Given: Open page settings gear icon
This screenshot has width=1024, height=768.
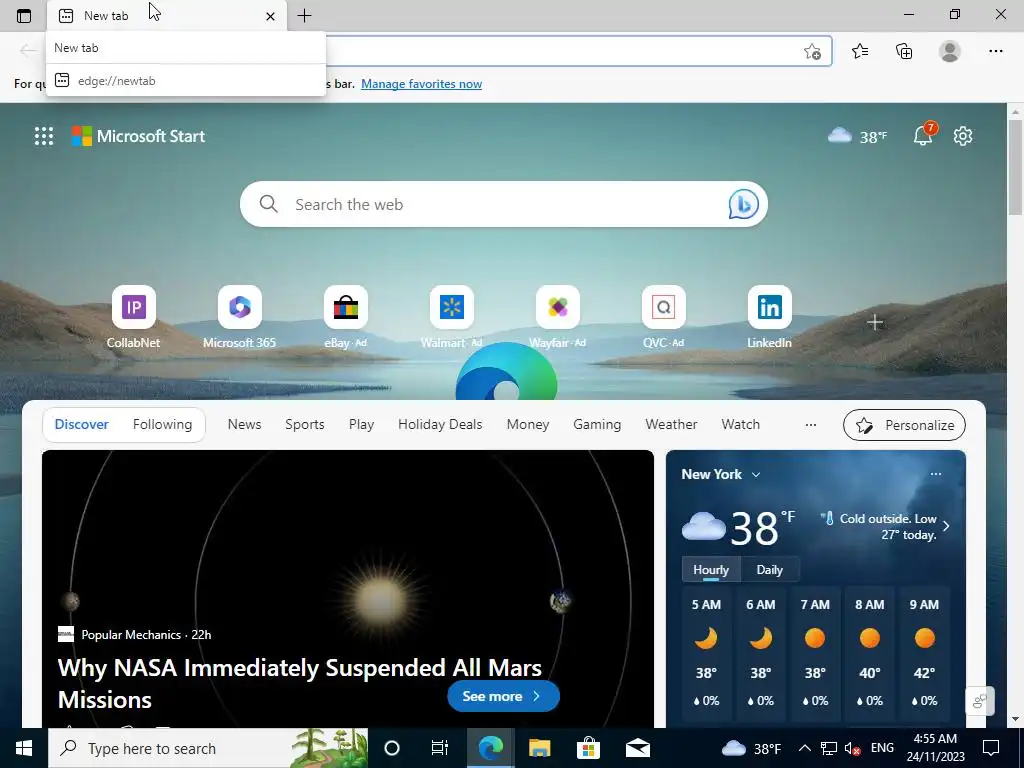Looking at the screenshot, I should [x=963, y=136].
